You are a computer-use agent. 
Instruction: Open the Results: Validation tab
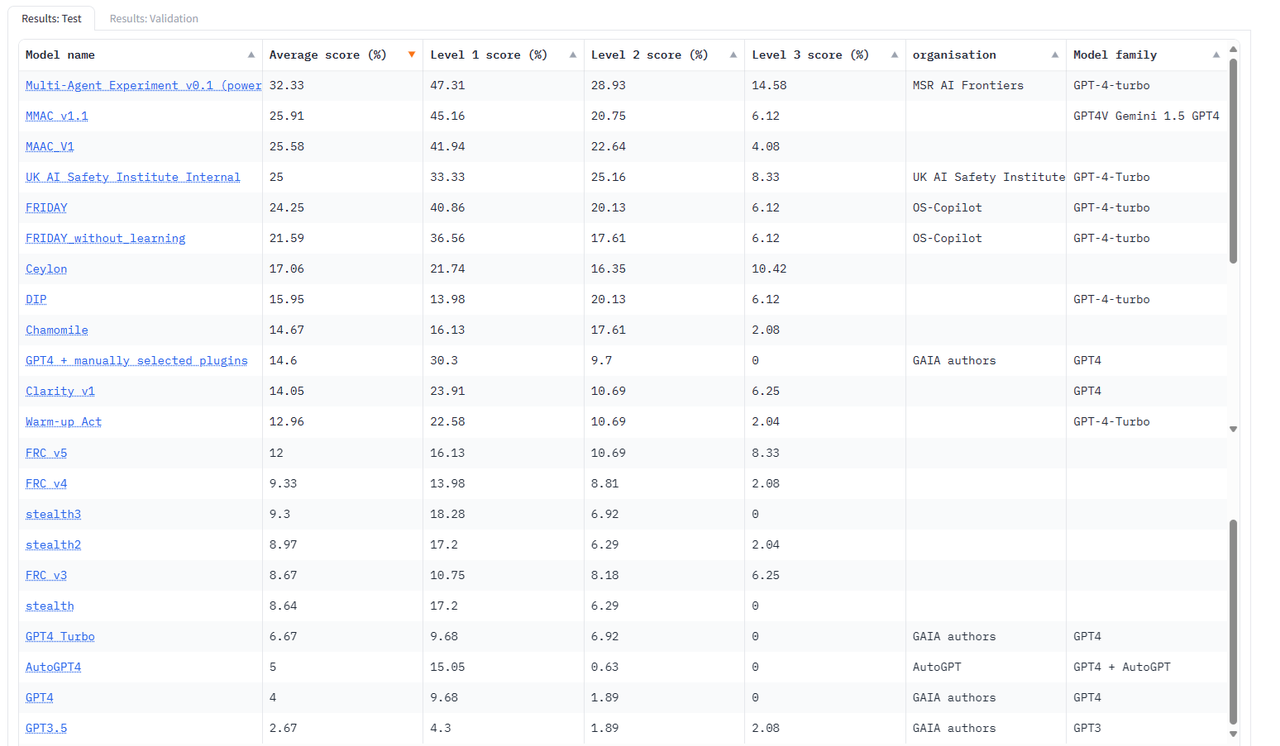[154, 18]
